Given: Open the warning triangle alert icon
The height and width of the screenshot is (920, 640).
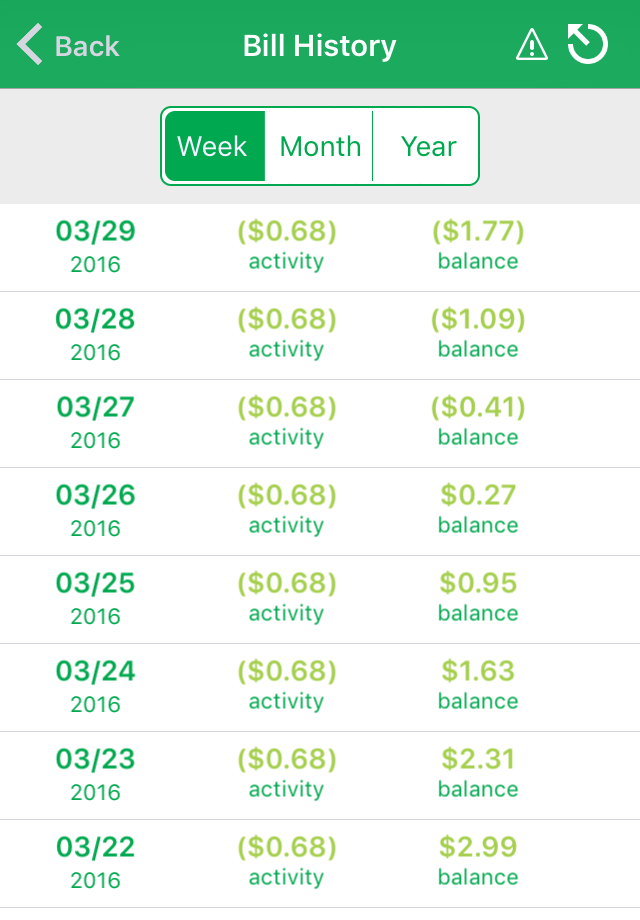Looking at the screenshot, I should tap(531, 45).
